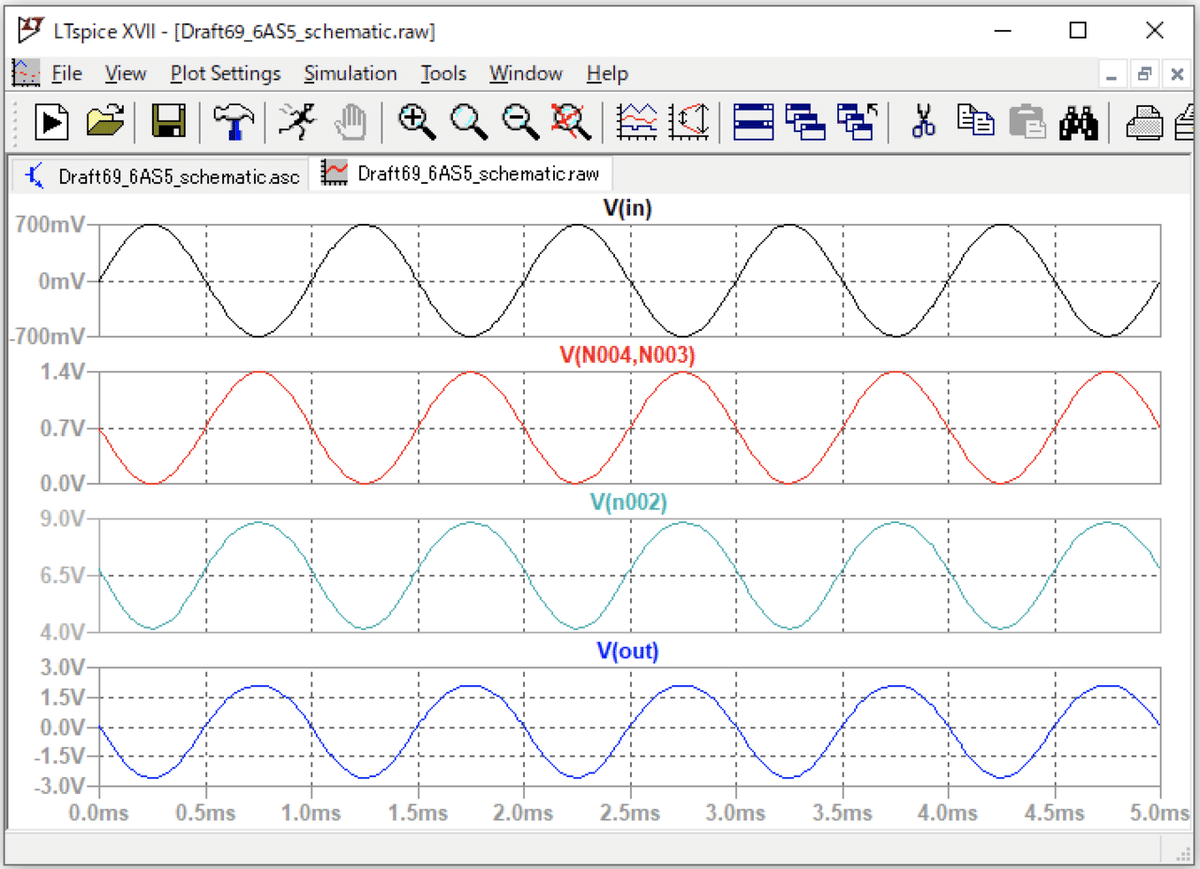Run simulation with the running man icon

[x=296, y=122]
